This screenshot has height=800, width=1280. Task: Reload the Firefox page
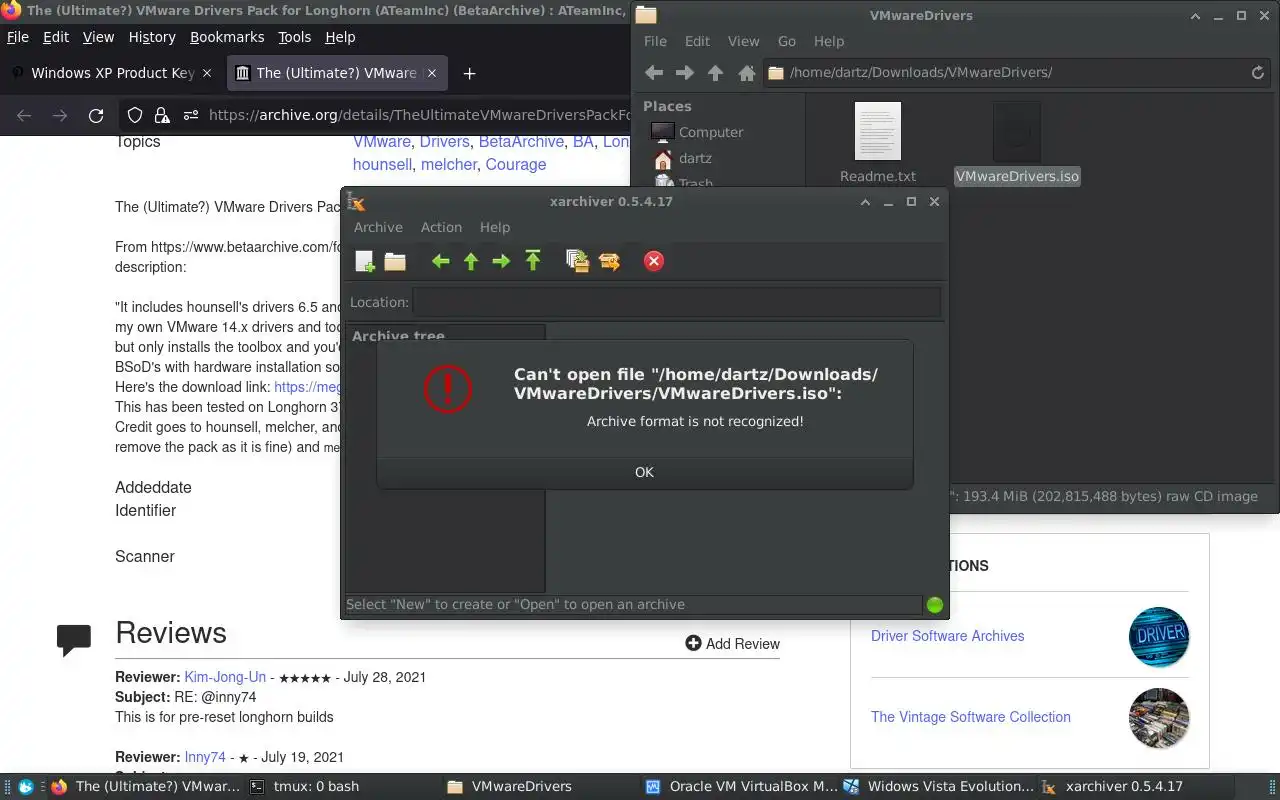click(96, 115)
